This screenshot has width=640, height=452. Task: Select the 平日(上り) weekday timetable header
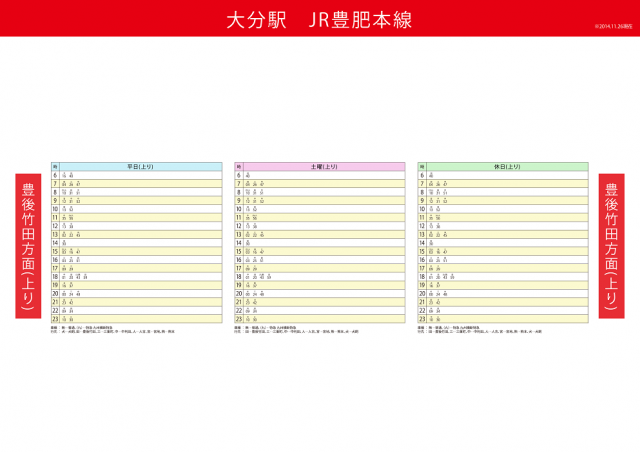[141, 167]
